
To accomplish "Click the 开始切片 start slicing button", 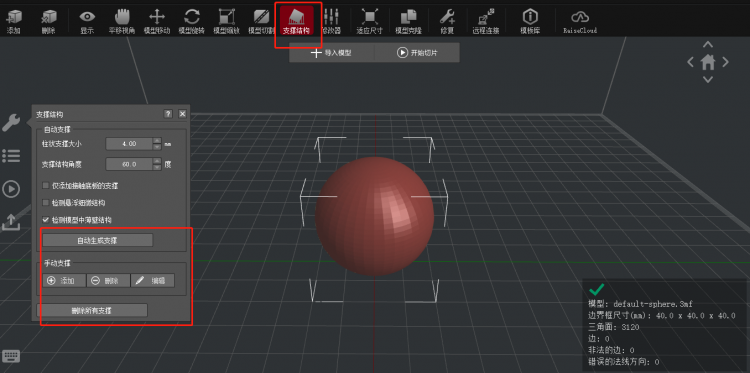I will click(x=417, y=53).
